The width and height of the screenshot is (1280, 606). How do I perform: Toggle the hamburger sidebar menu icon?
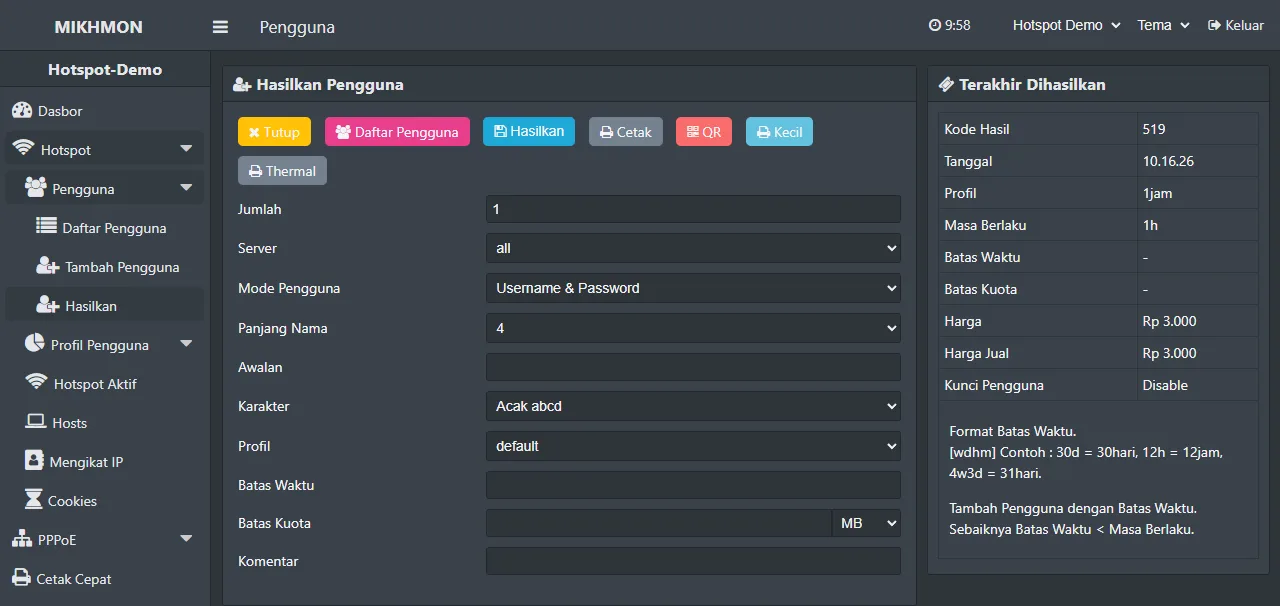[220, 27]
